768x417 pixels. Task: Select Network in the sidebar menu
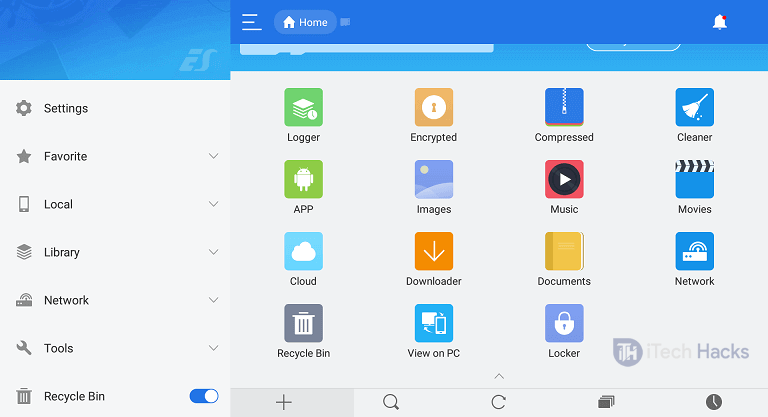tap(115, 300)
